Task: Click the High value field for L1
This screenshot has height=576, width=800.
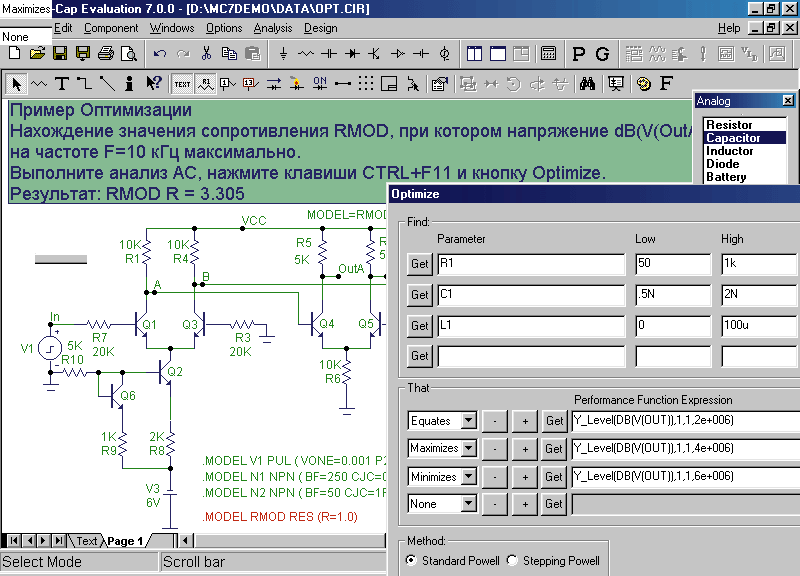Action: [x=760, y=325]
